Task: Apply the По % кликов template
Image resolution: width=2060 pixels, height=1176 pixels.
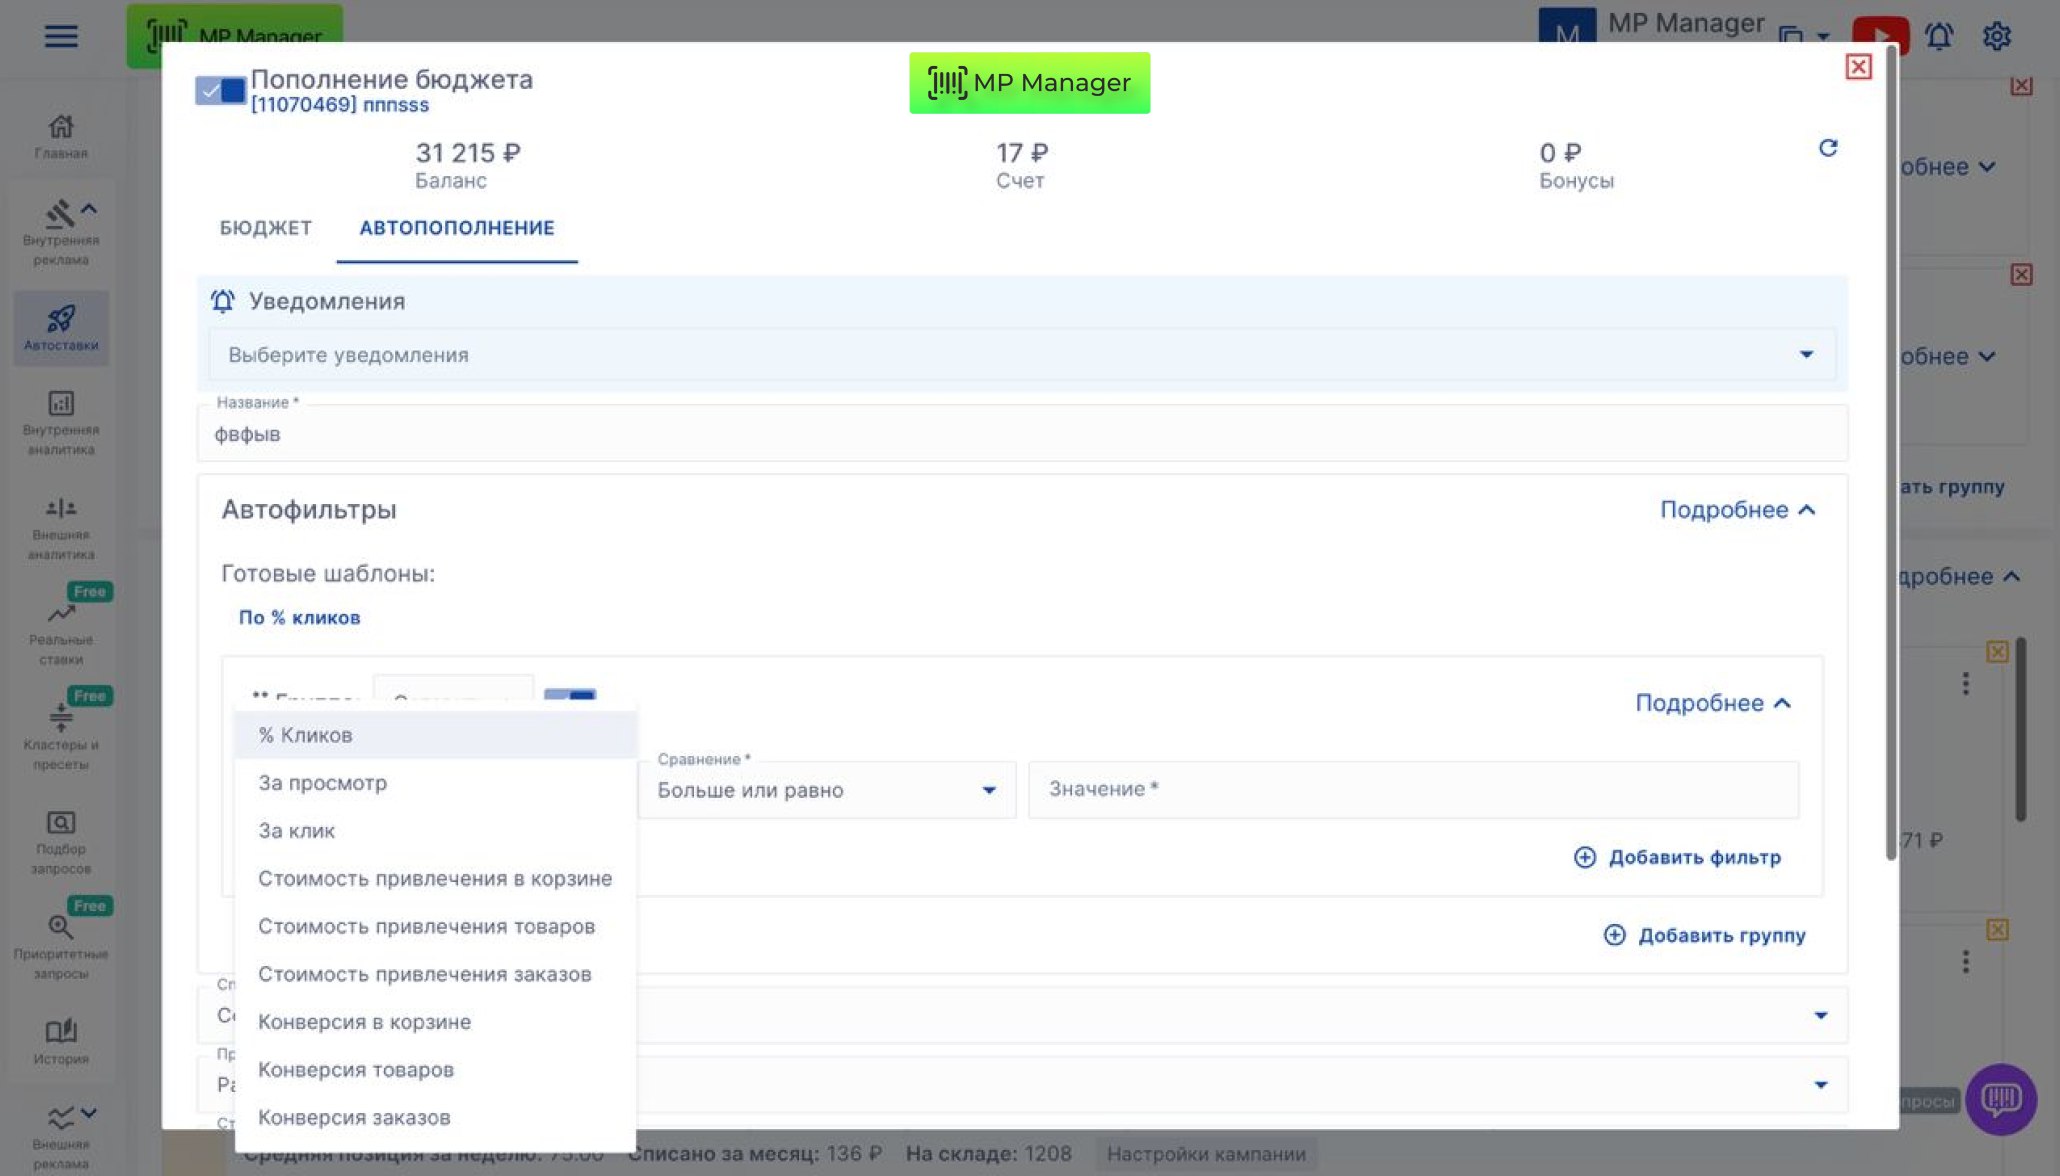Action: point(299,618)
